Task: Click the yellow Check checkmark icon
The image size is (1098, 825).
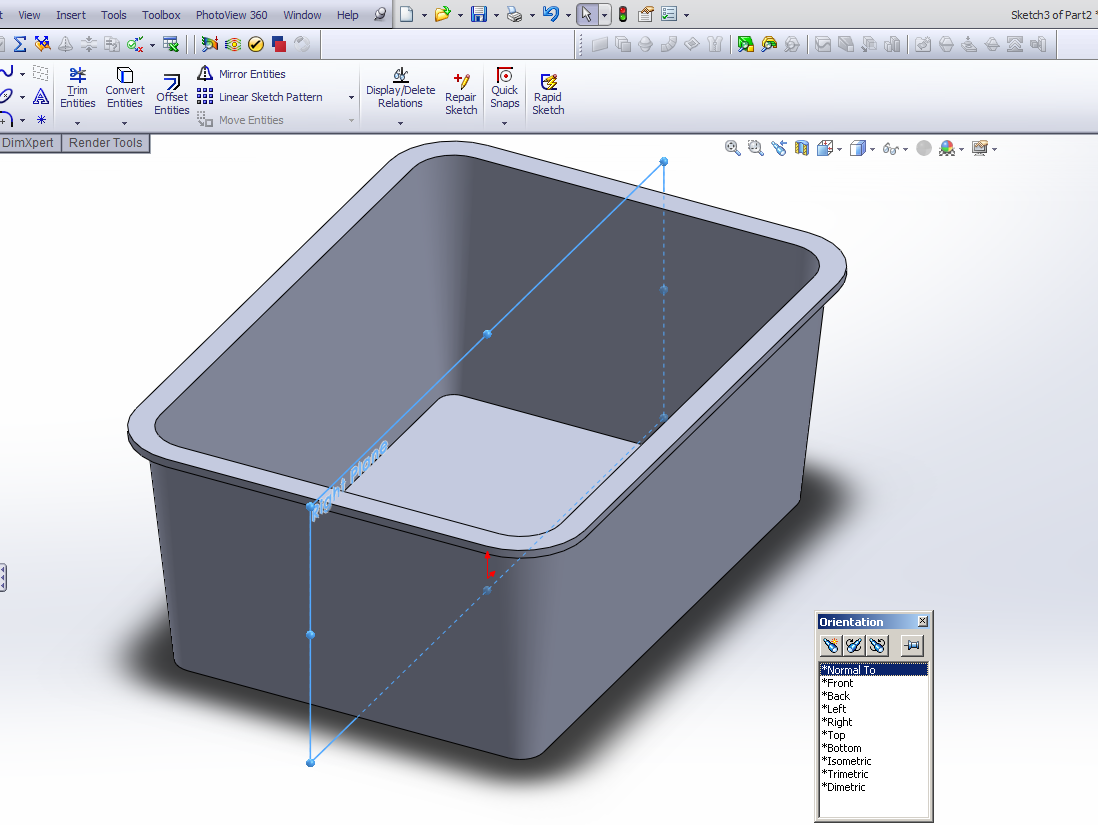Action: point(256,44)
